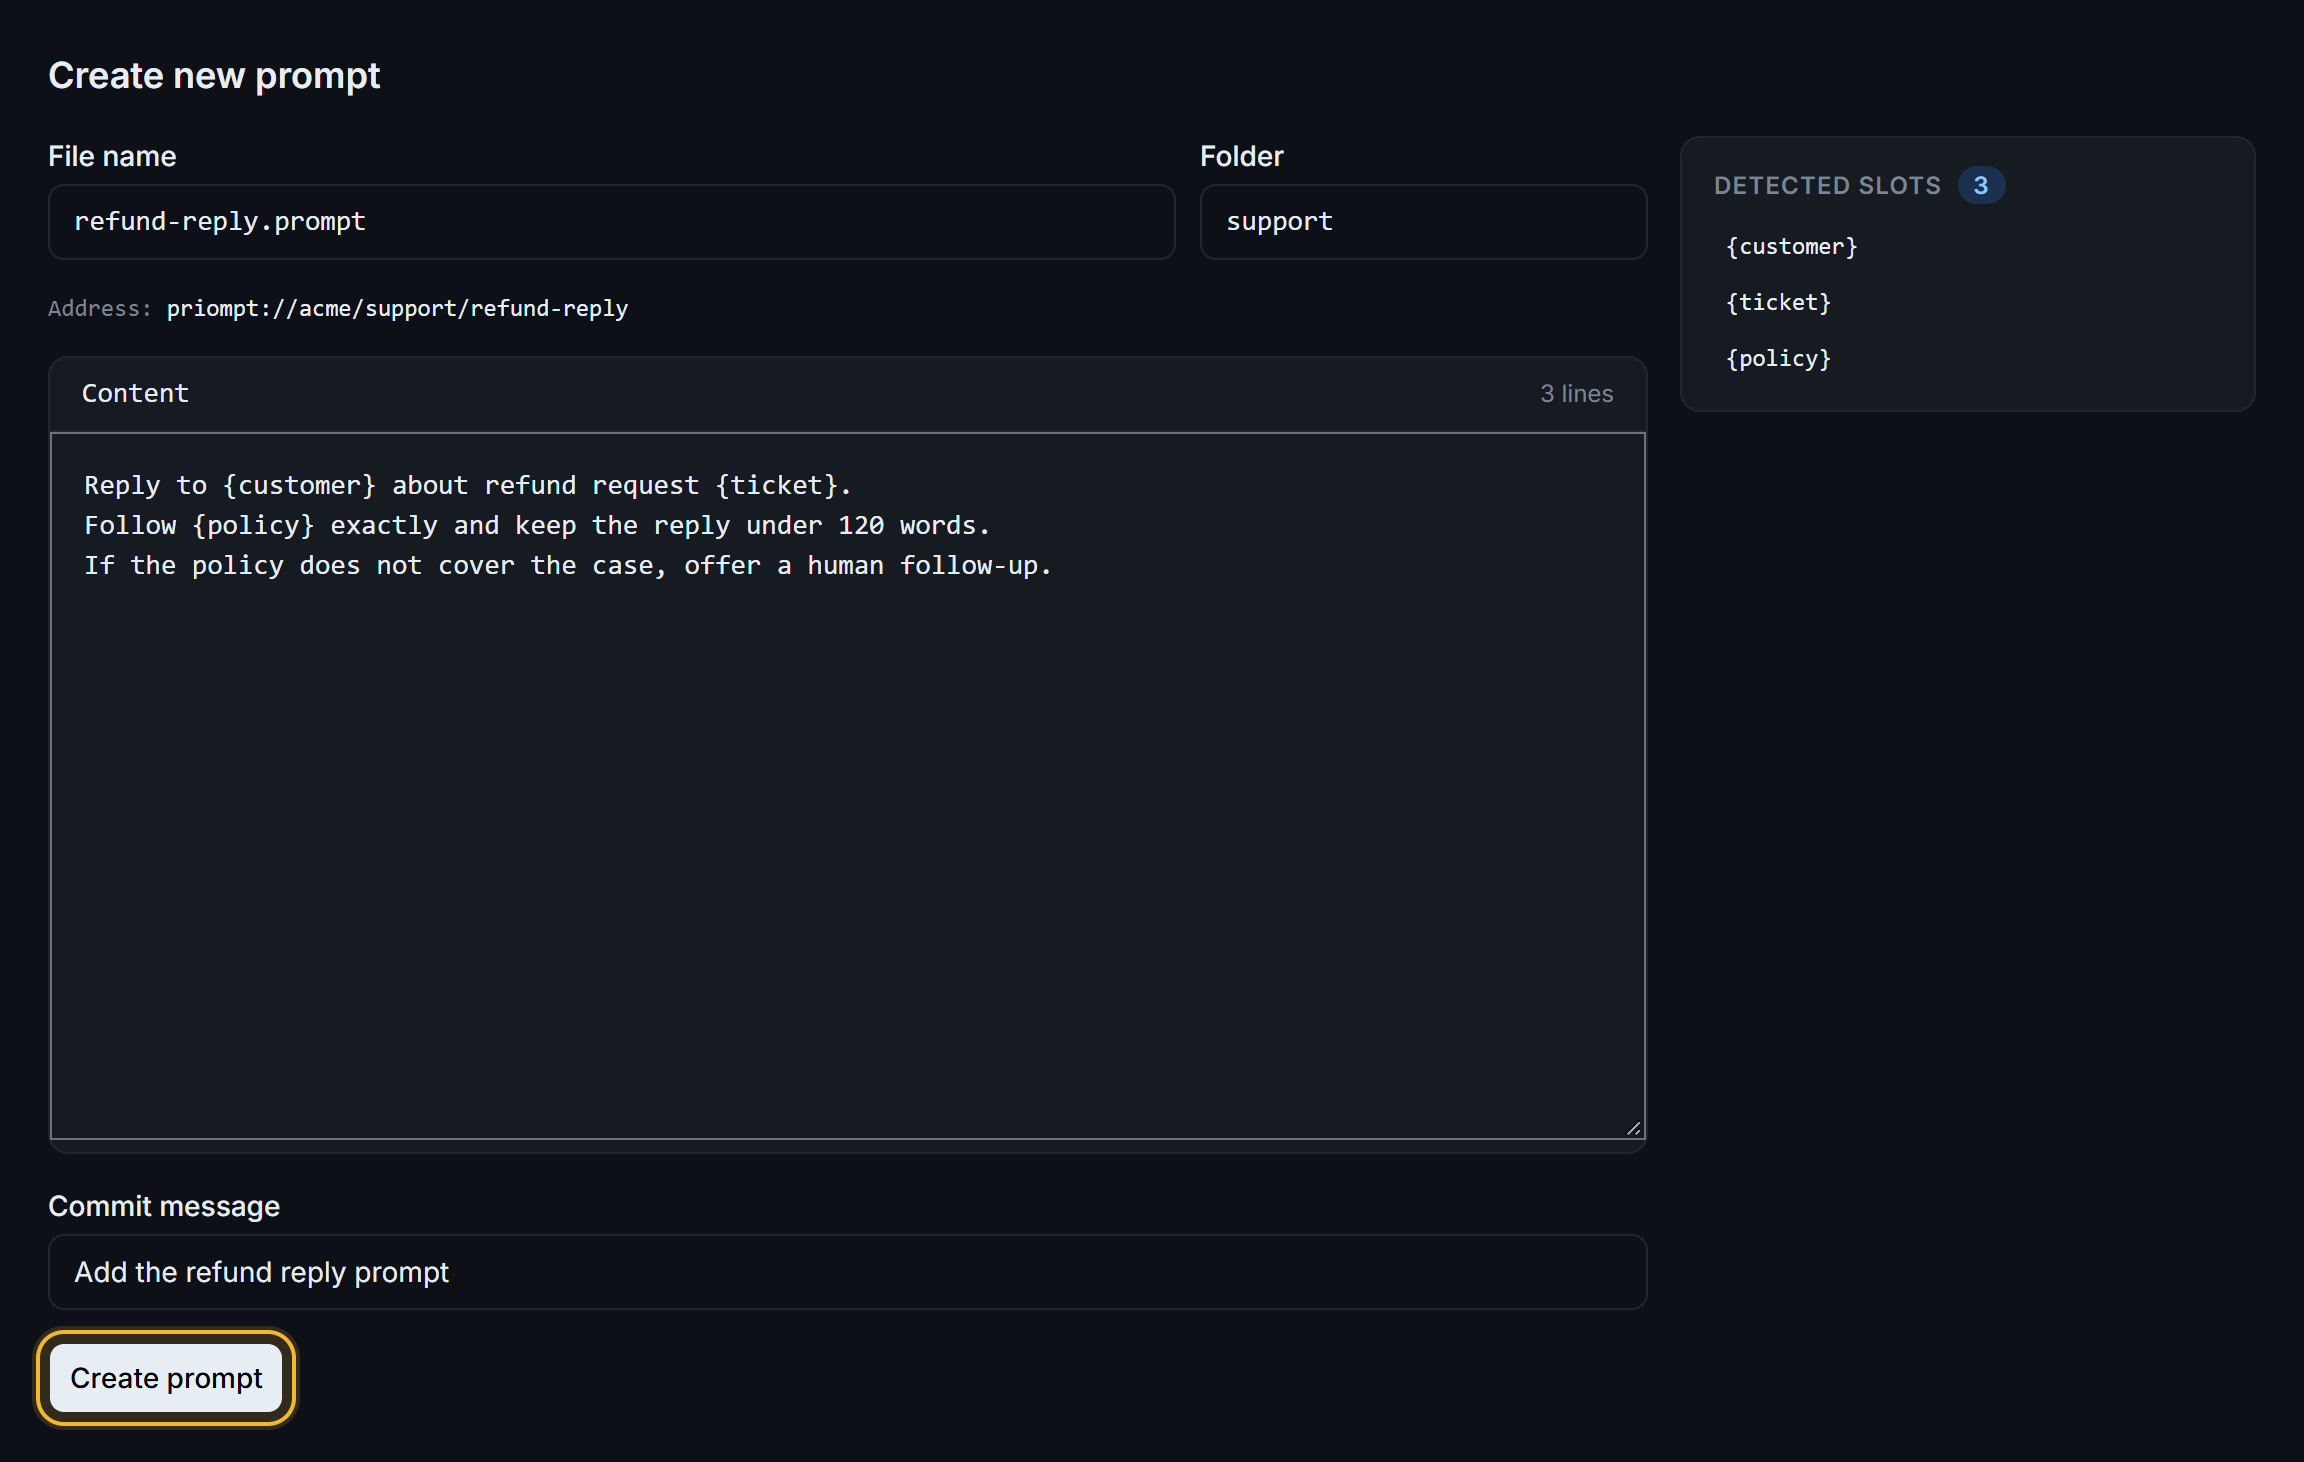Click the 3 lines counter label
Viewport: 2304px width, 1462px height.
1576,394
